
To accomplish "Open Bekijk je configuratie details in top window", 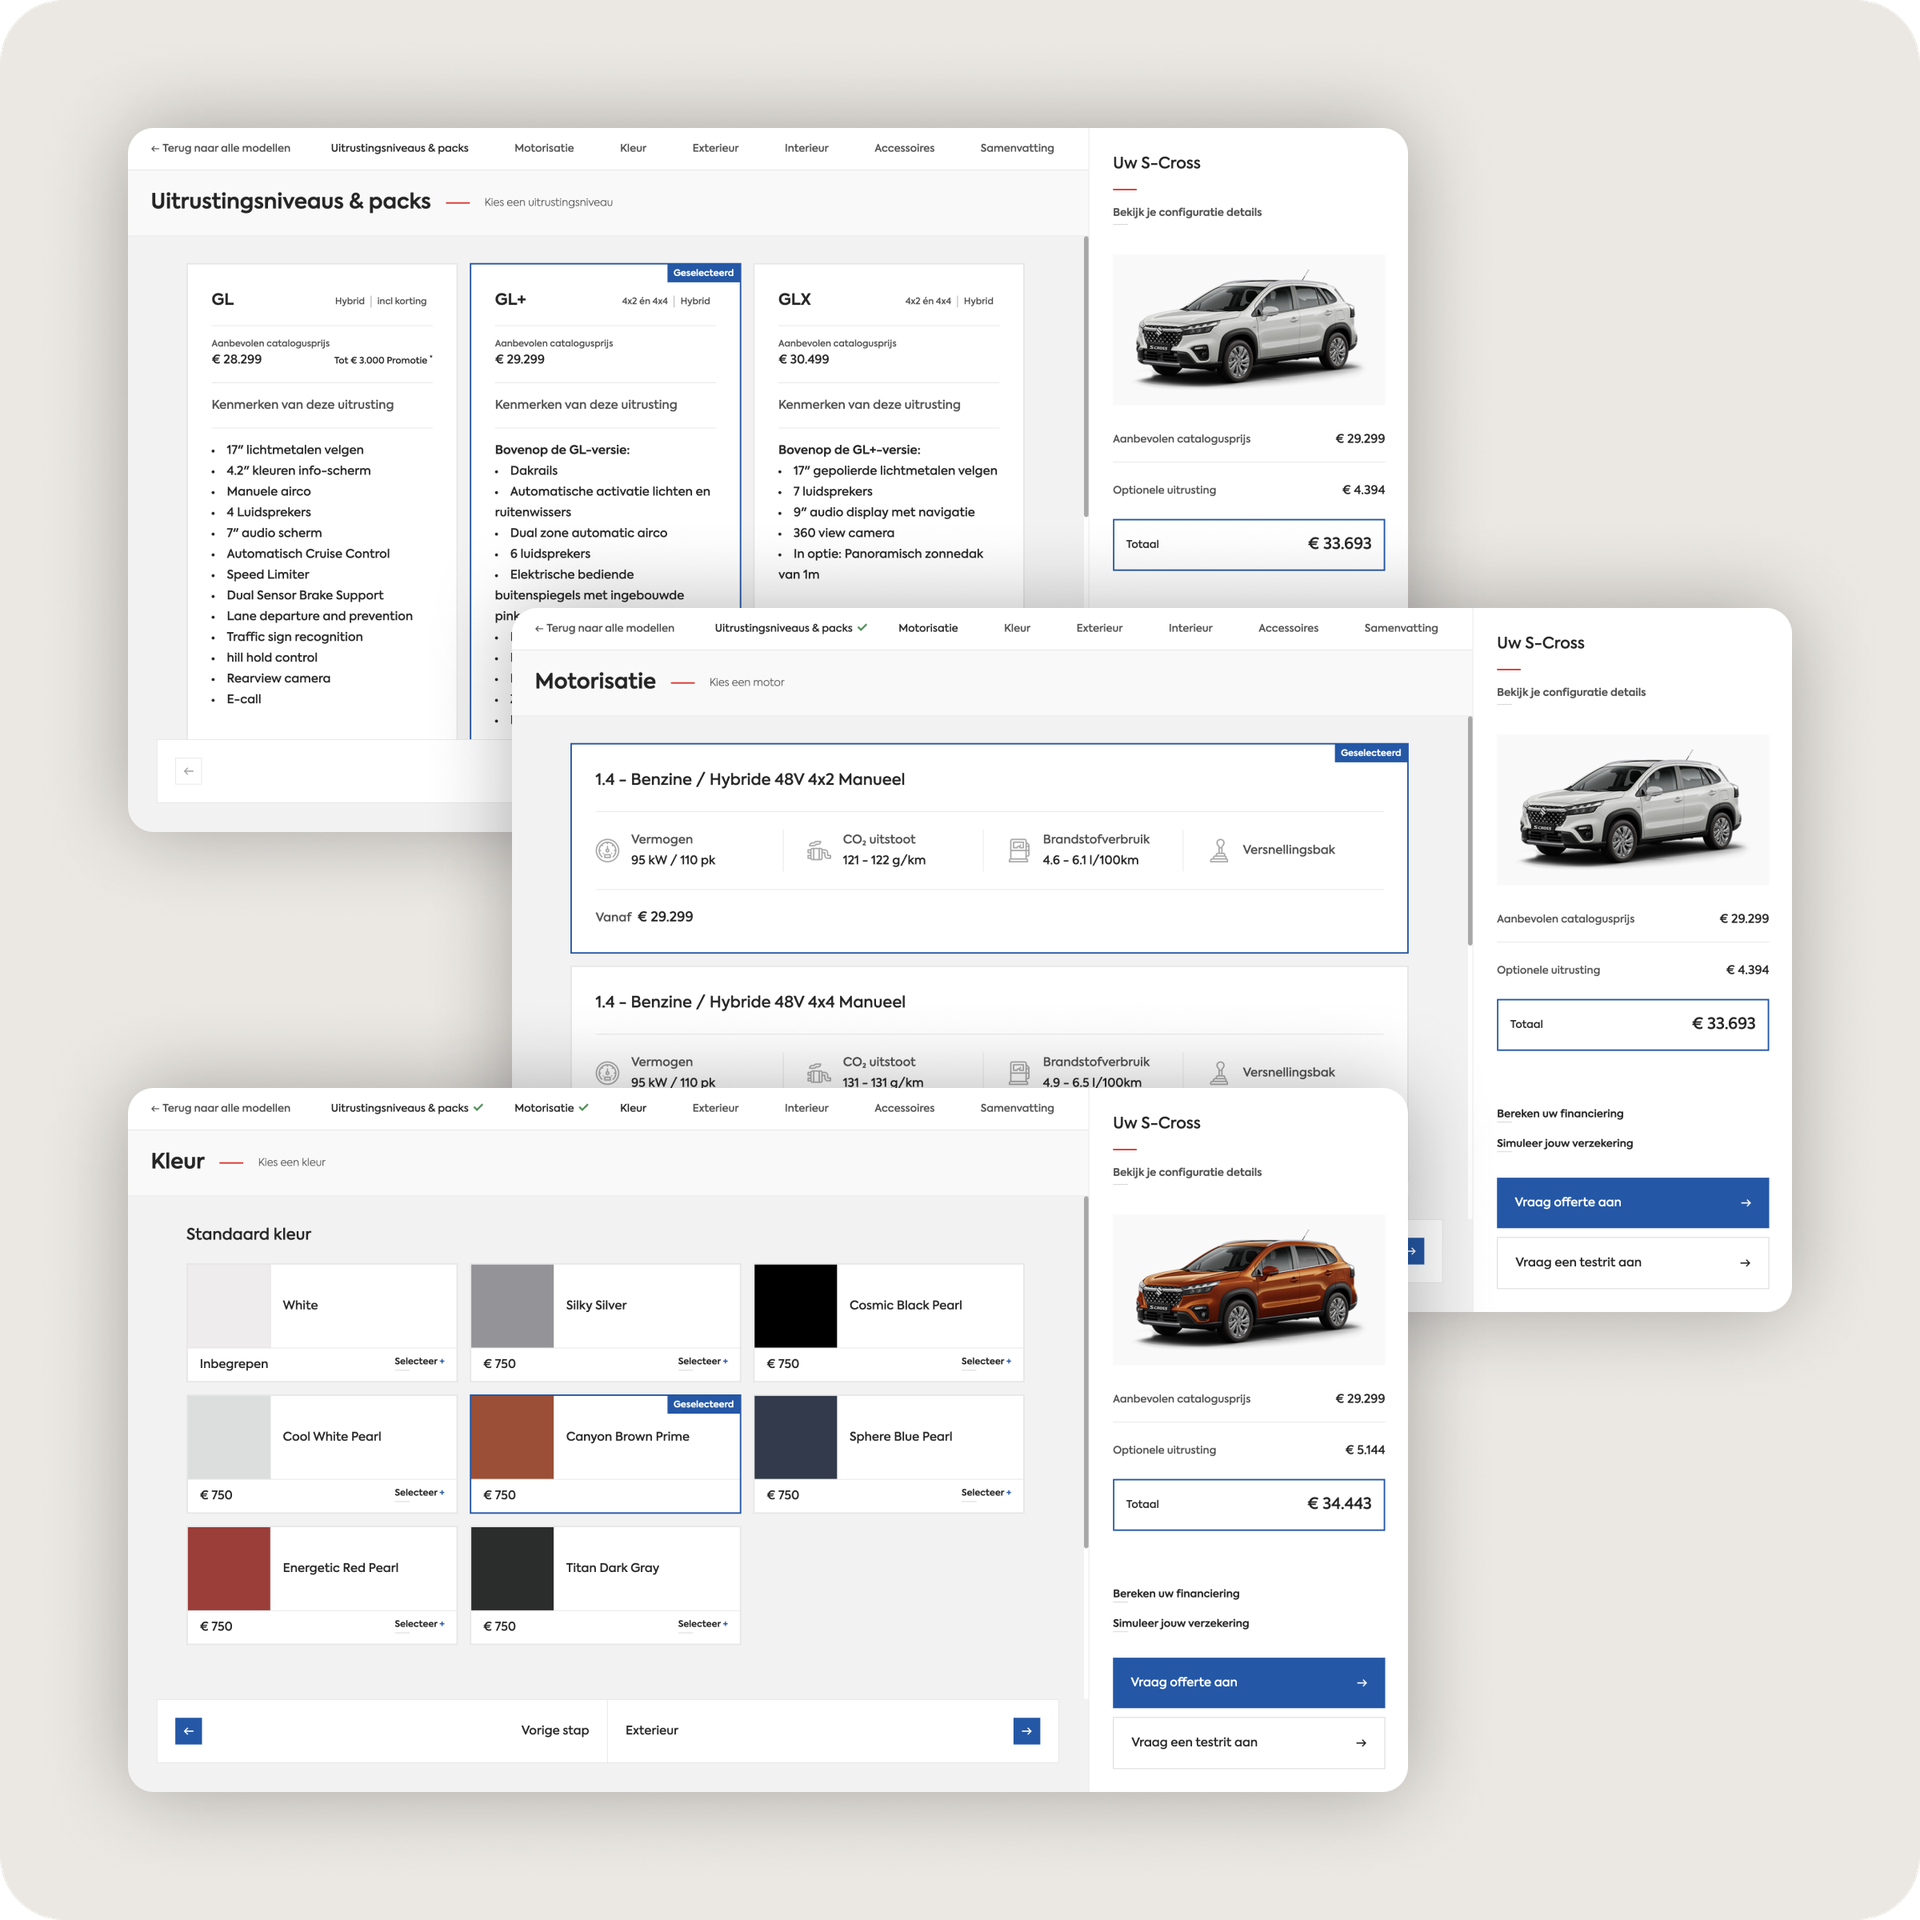I will [x=1187, y=212].
